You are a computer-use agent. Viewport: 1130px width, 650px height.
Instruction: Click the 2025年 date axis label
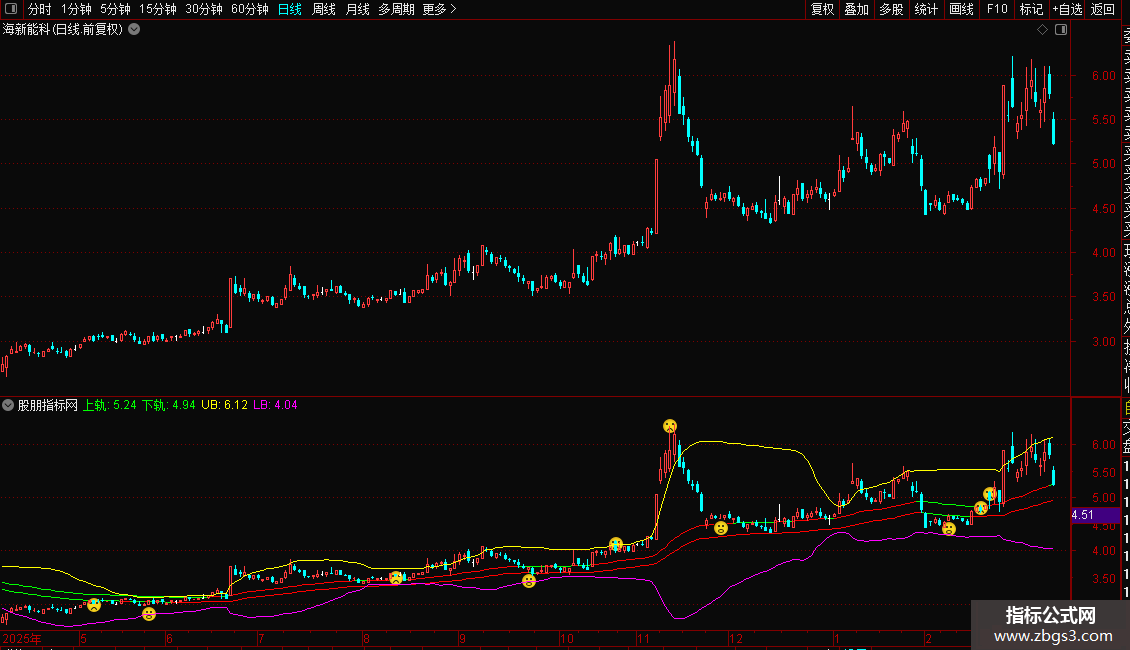[x=22, y=638]
